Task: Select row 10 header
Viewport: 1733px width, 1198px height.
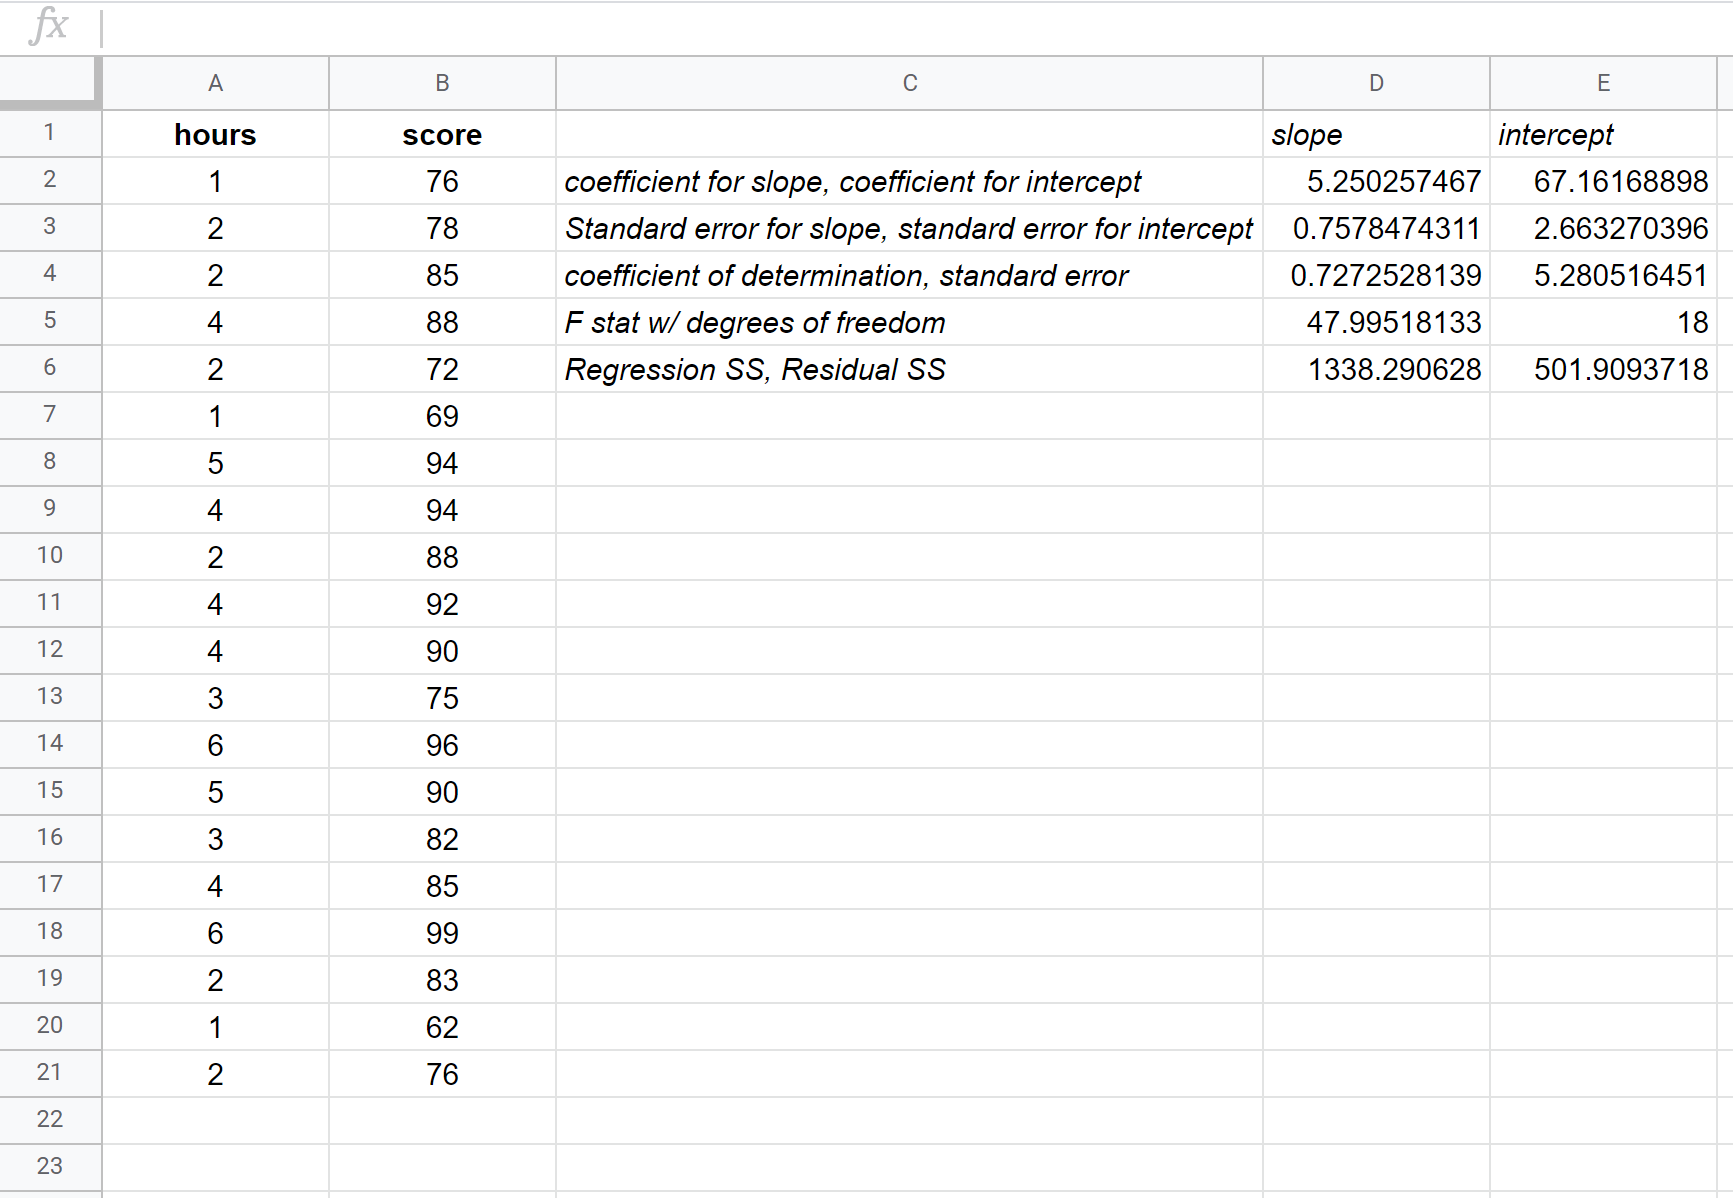Action: click(50, 556)
